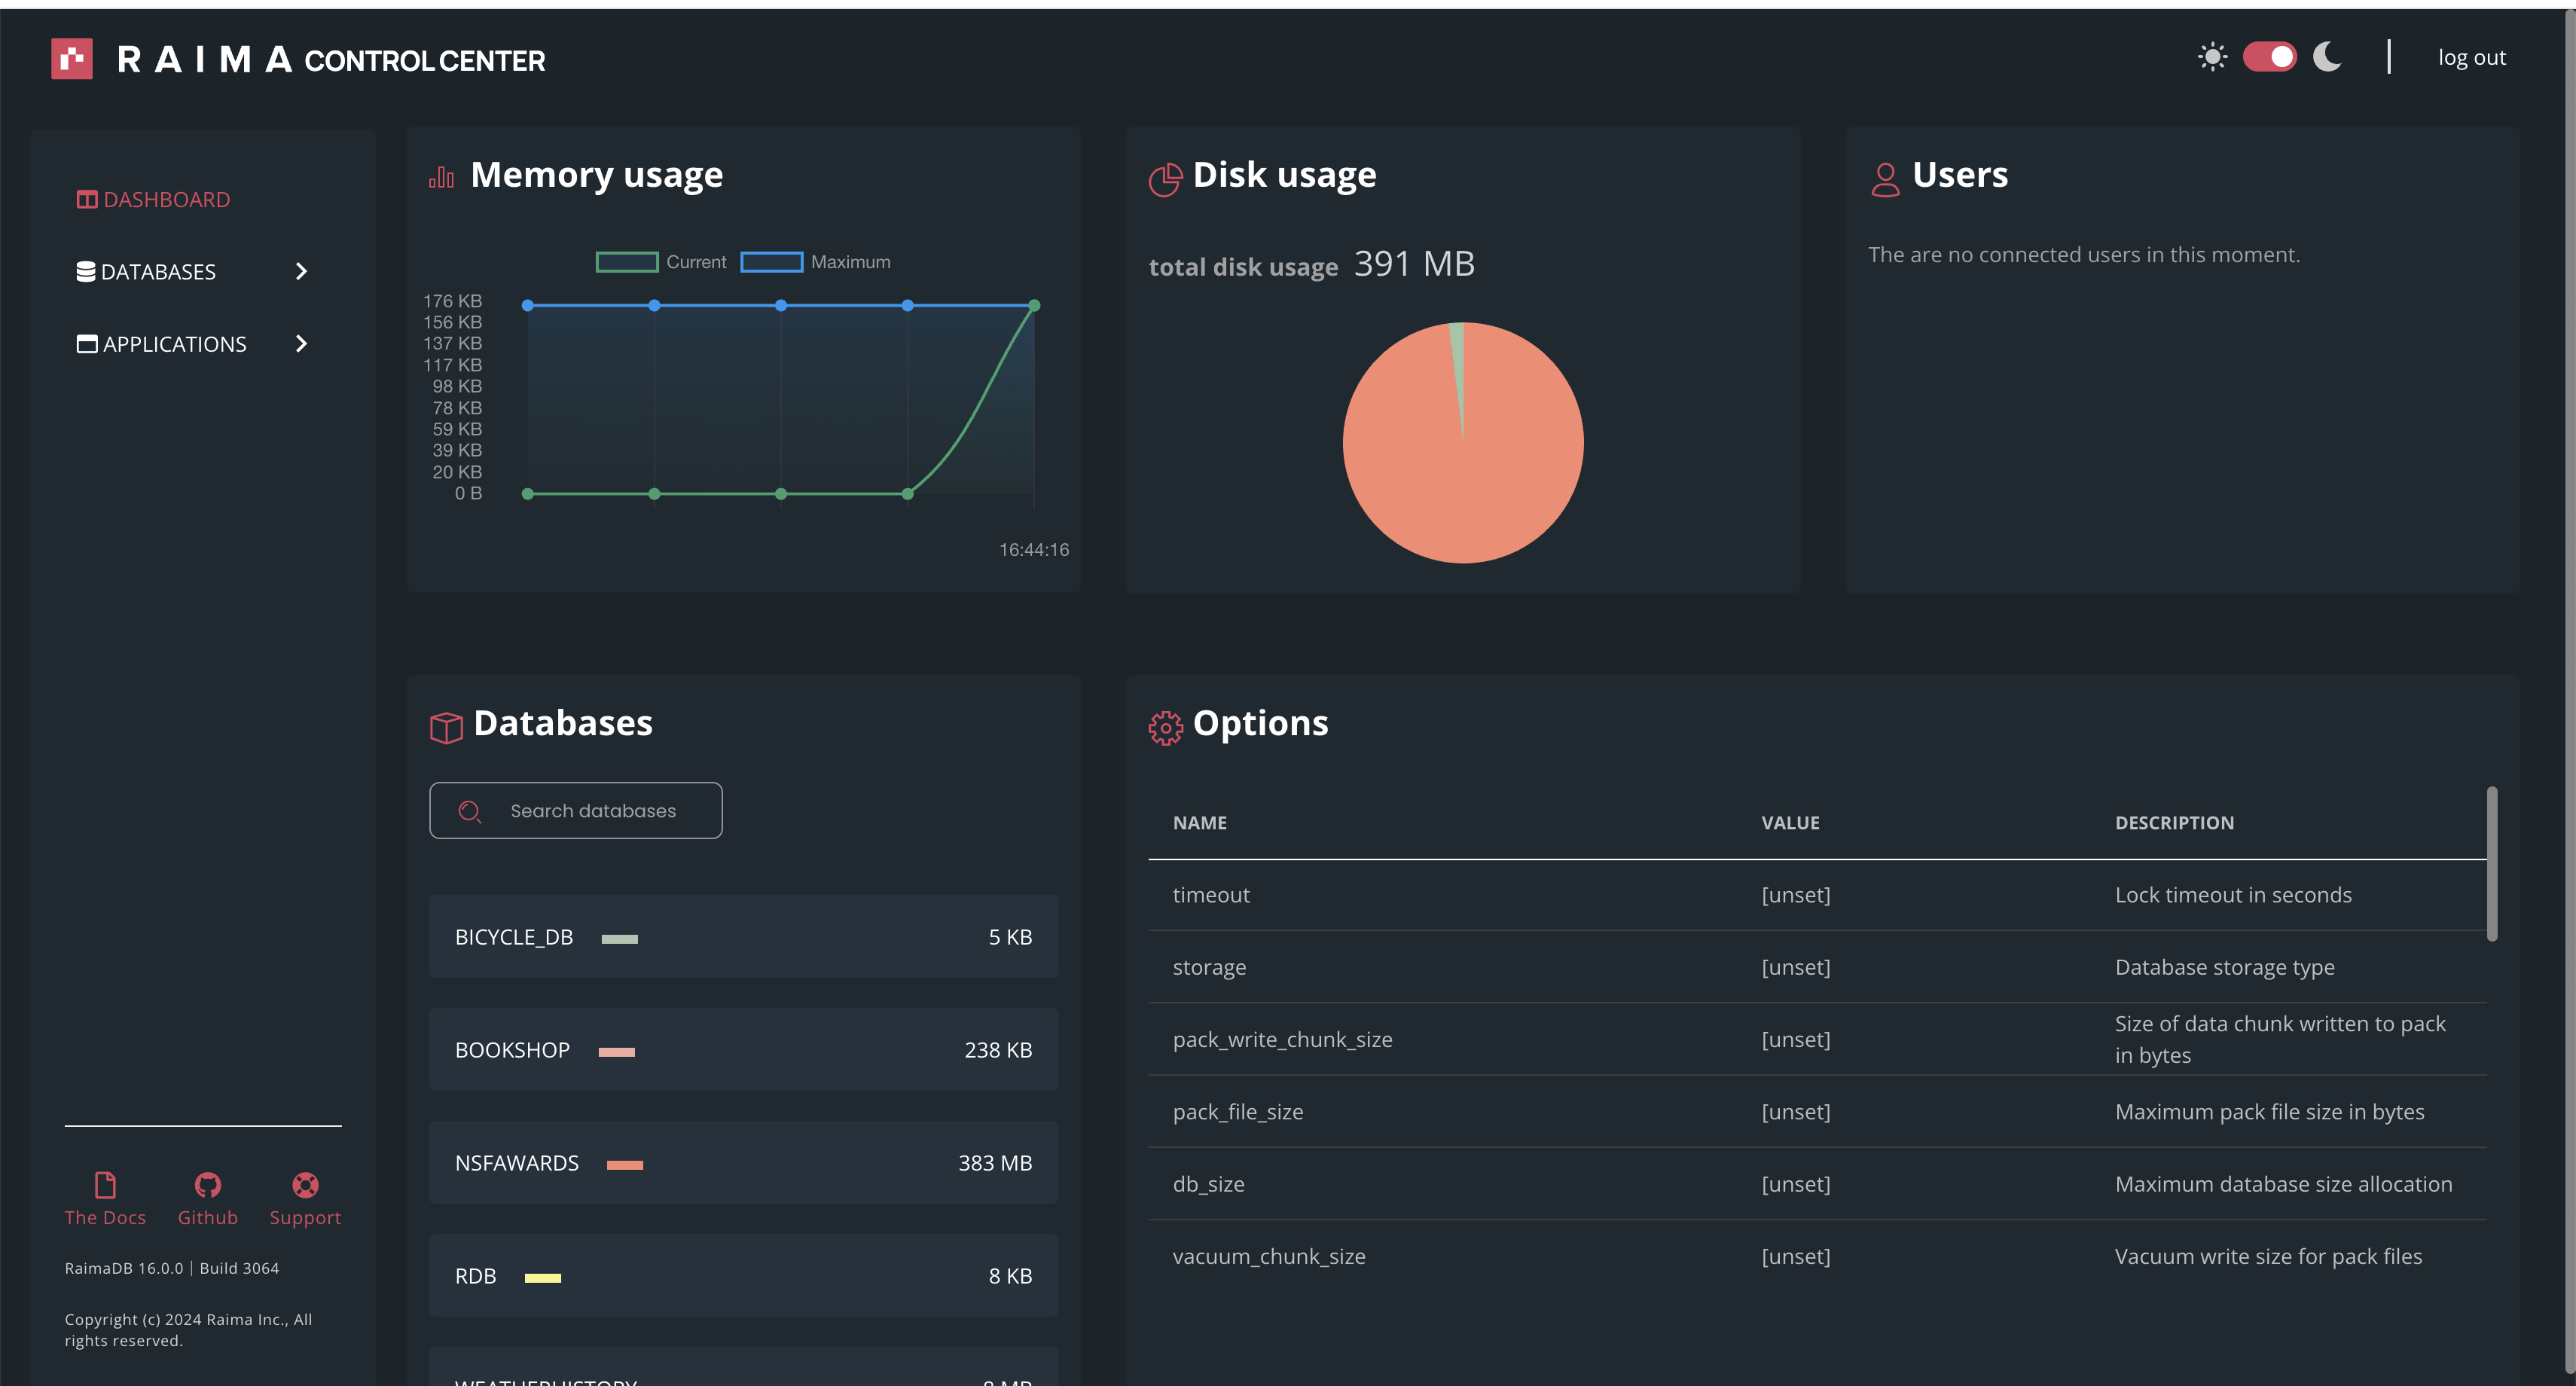Expand the Applications sidebar chevron
The image size is (2576, 1386).
pos(301,344)
